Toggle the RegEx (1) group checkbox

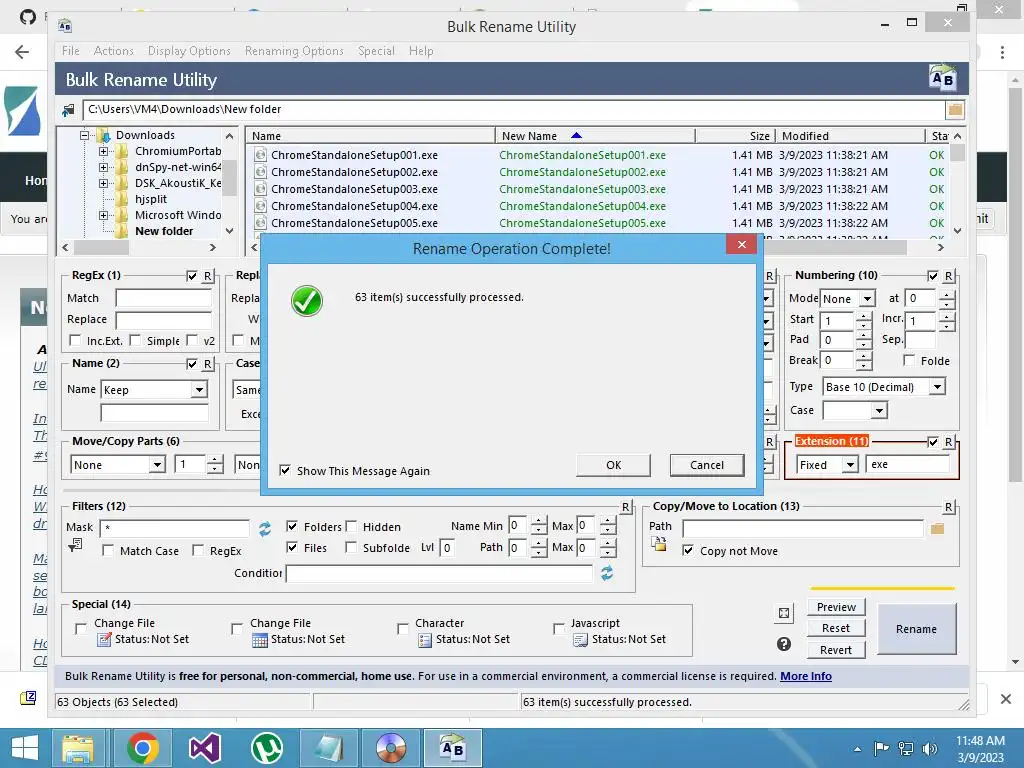(x=192, y=276)
